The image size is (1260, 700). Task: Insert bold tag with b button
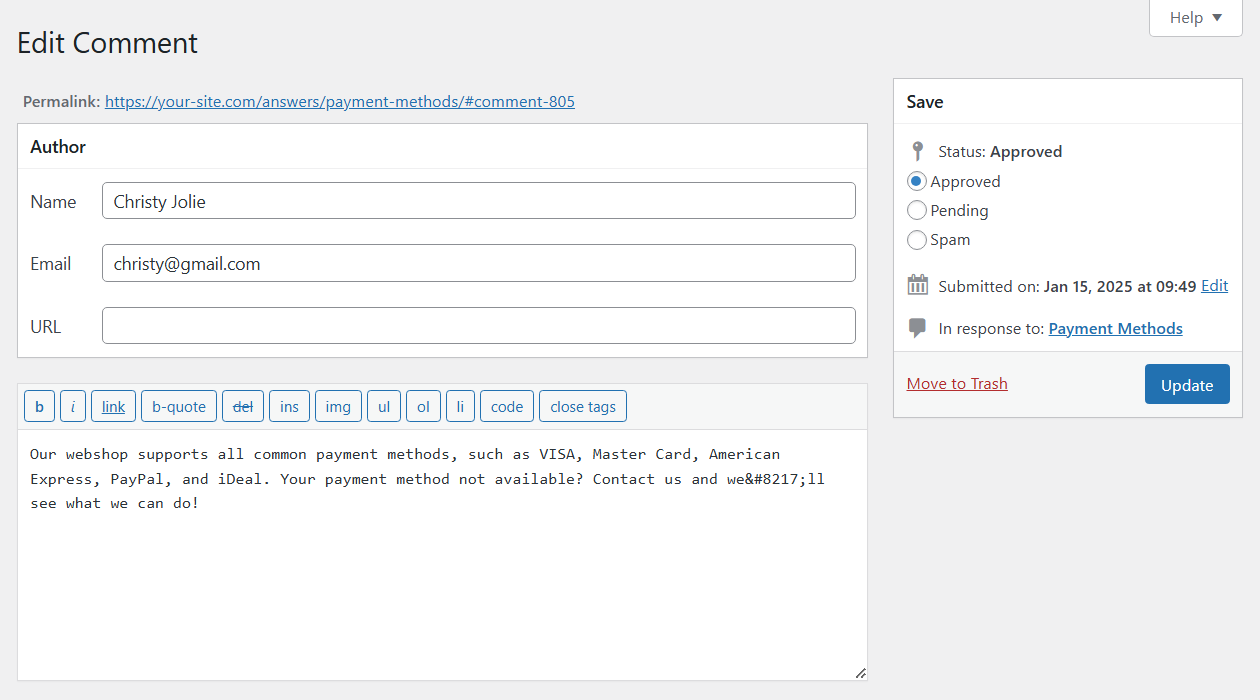tap(39, 406)
